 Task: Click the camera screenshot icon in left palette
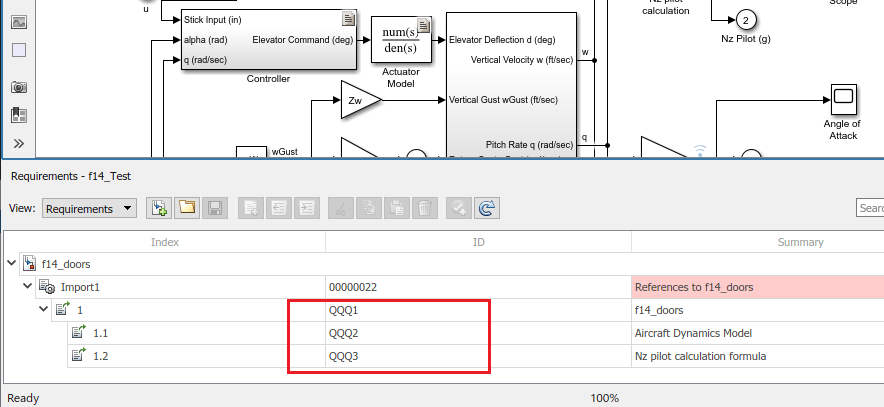(x=19, y=87)
